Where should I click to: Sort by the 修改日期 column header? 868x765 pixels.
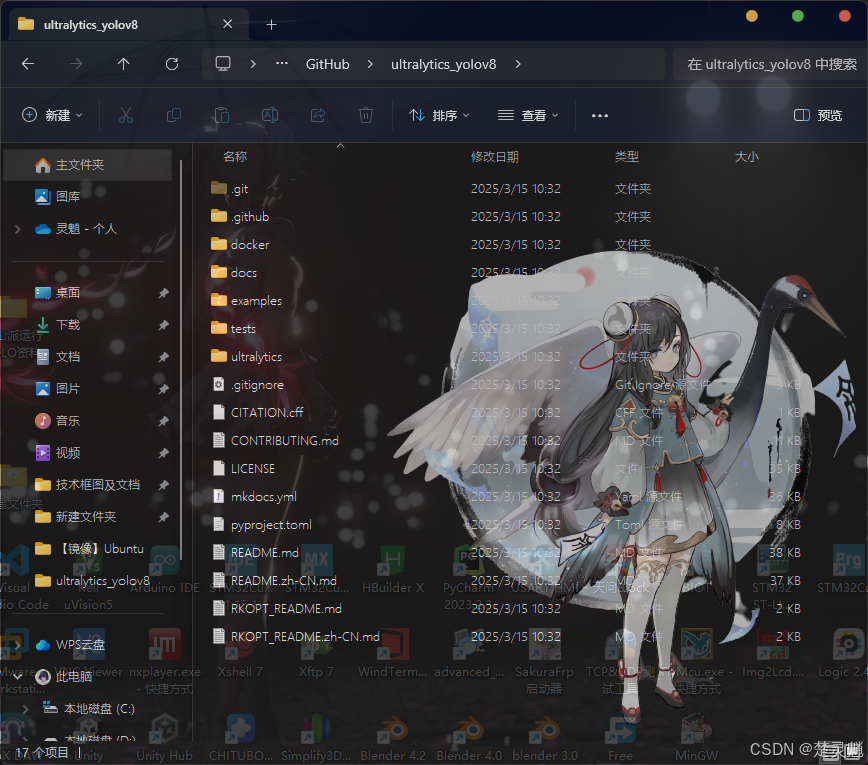coord(494,157)
